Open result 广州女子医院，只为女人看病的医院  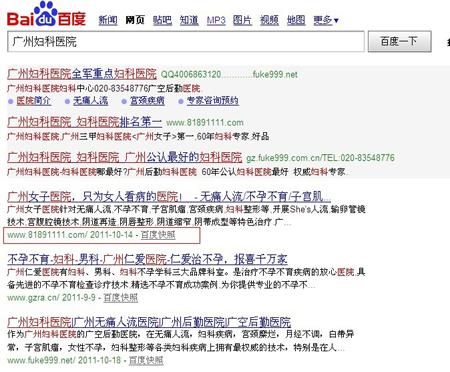pos(169,197)
